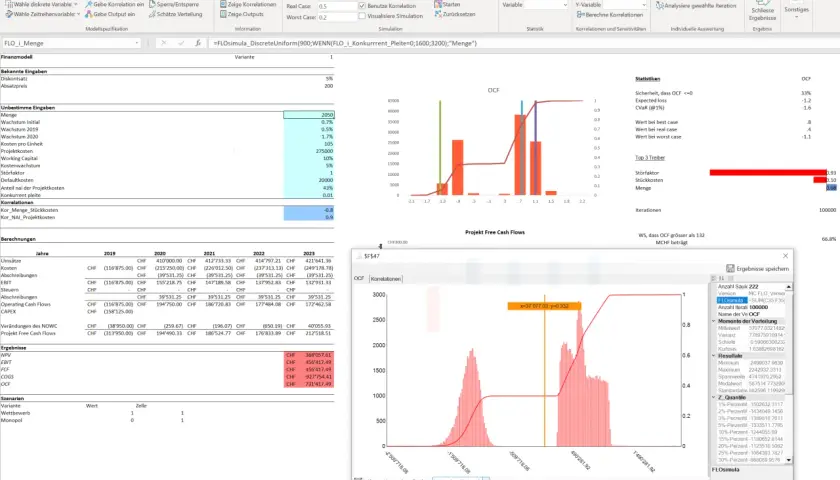Open the Name Box dropdown arrow
The image size is (840, 480).
137,43
